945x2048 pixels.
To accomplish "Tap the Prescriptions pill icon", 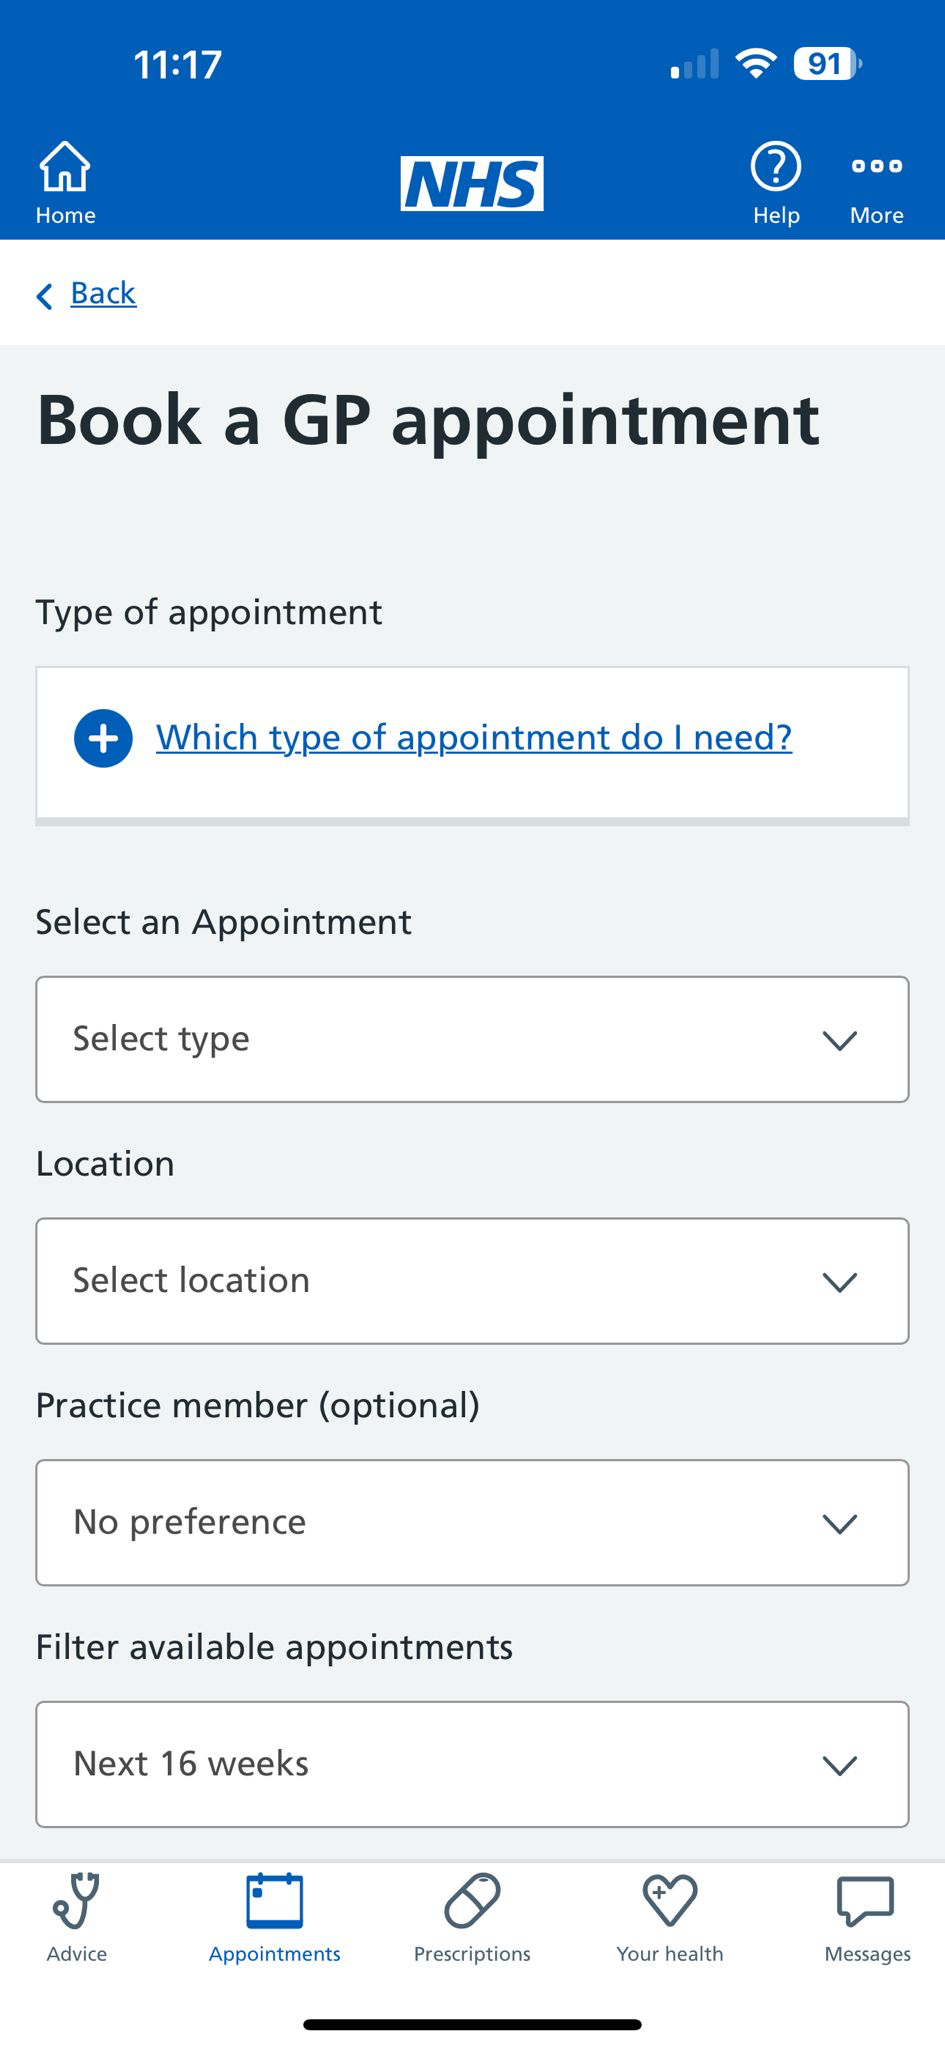I will 472,1898.
